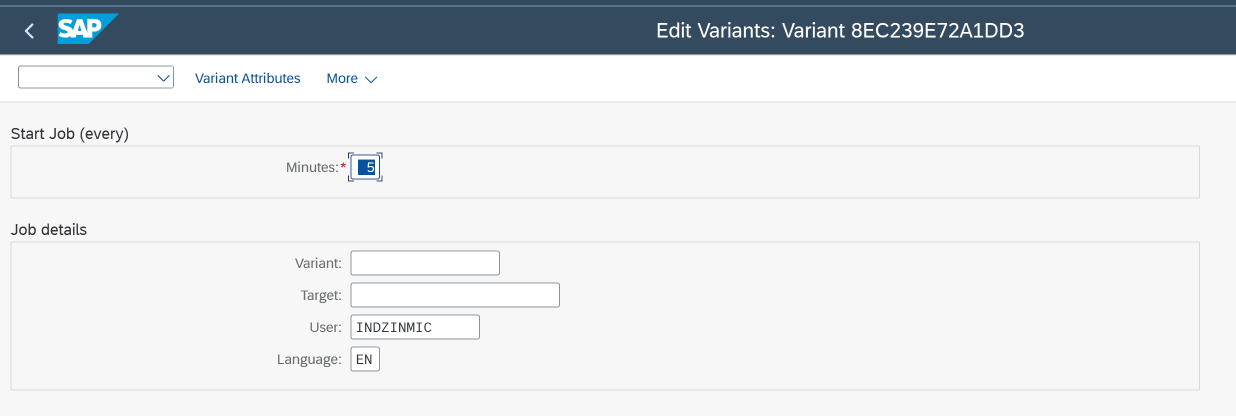Click the Minutes label
The width and height of the screenshot is (1236, 416).
tap(313, 168)
